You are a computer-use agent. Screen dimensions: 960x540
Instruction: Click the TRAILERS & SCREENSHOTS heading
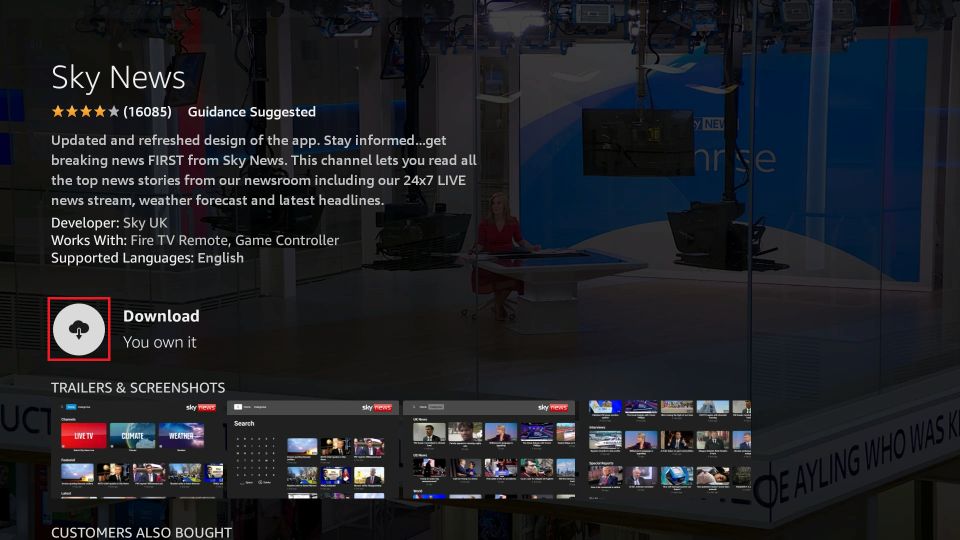pos(138,388)
